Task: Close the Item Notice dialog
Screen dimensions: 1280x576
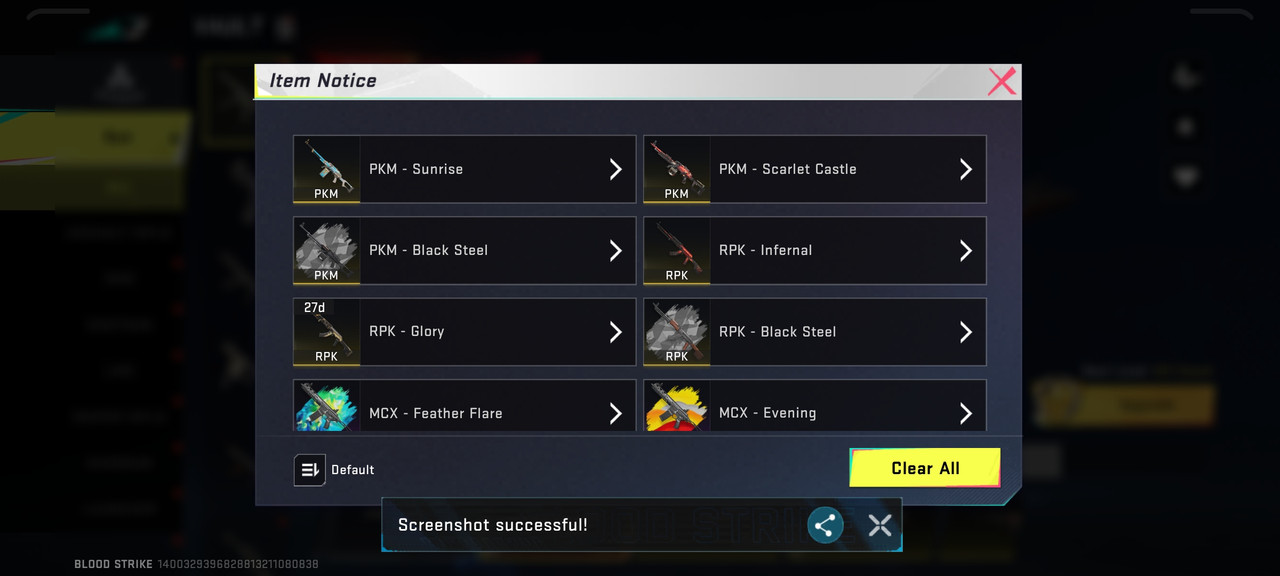Action: 1001,81
